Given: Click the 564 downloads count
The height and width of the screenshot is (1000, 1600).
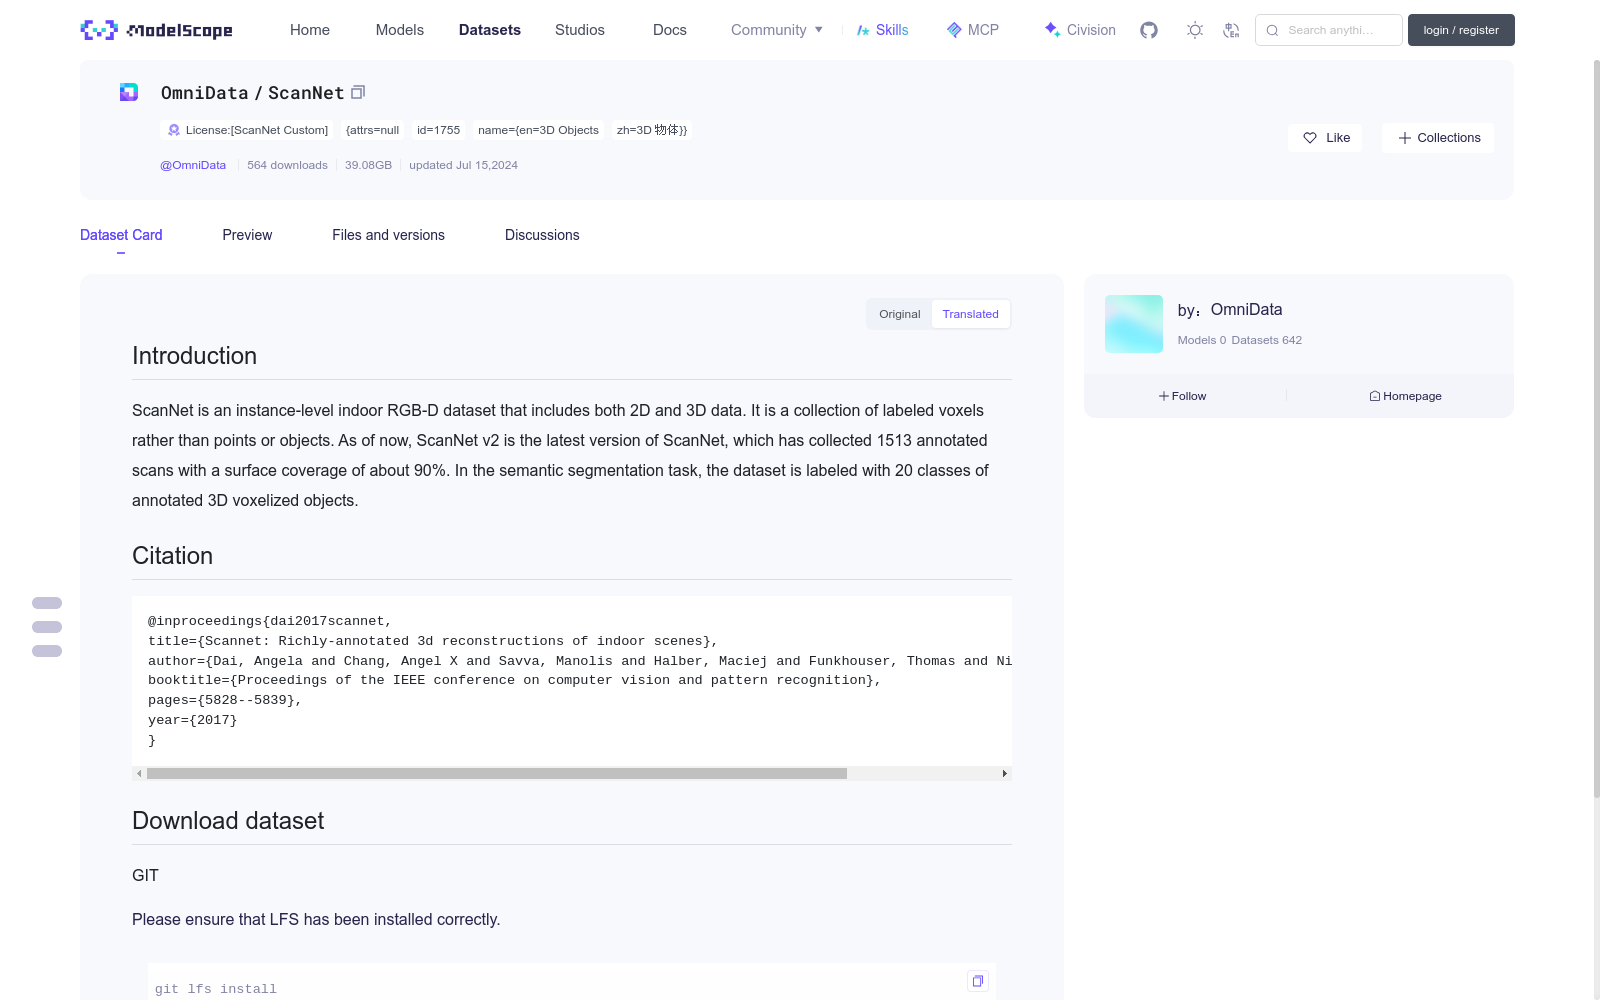Looking at the screenshot, I should tap(287, 165).
